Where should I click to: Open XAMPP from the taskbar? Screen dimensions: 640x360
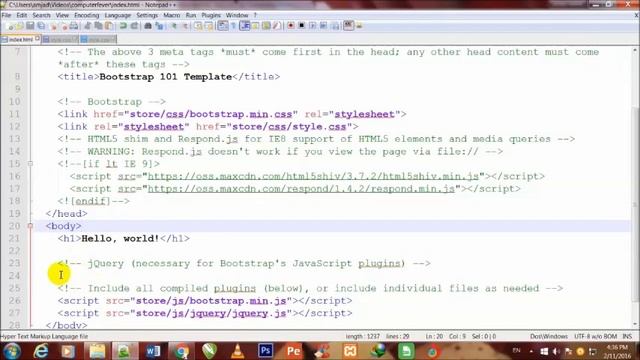click(x=350, y=351)
